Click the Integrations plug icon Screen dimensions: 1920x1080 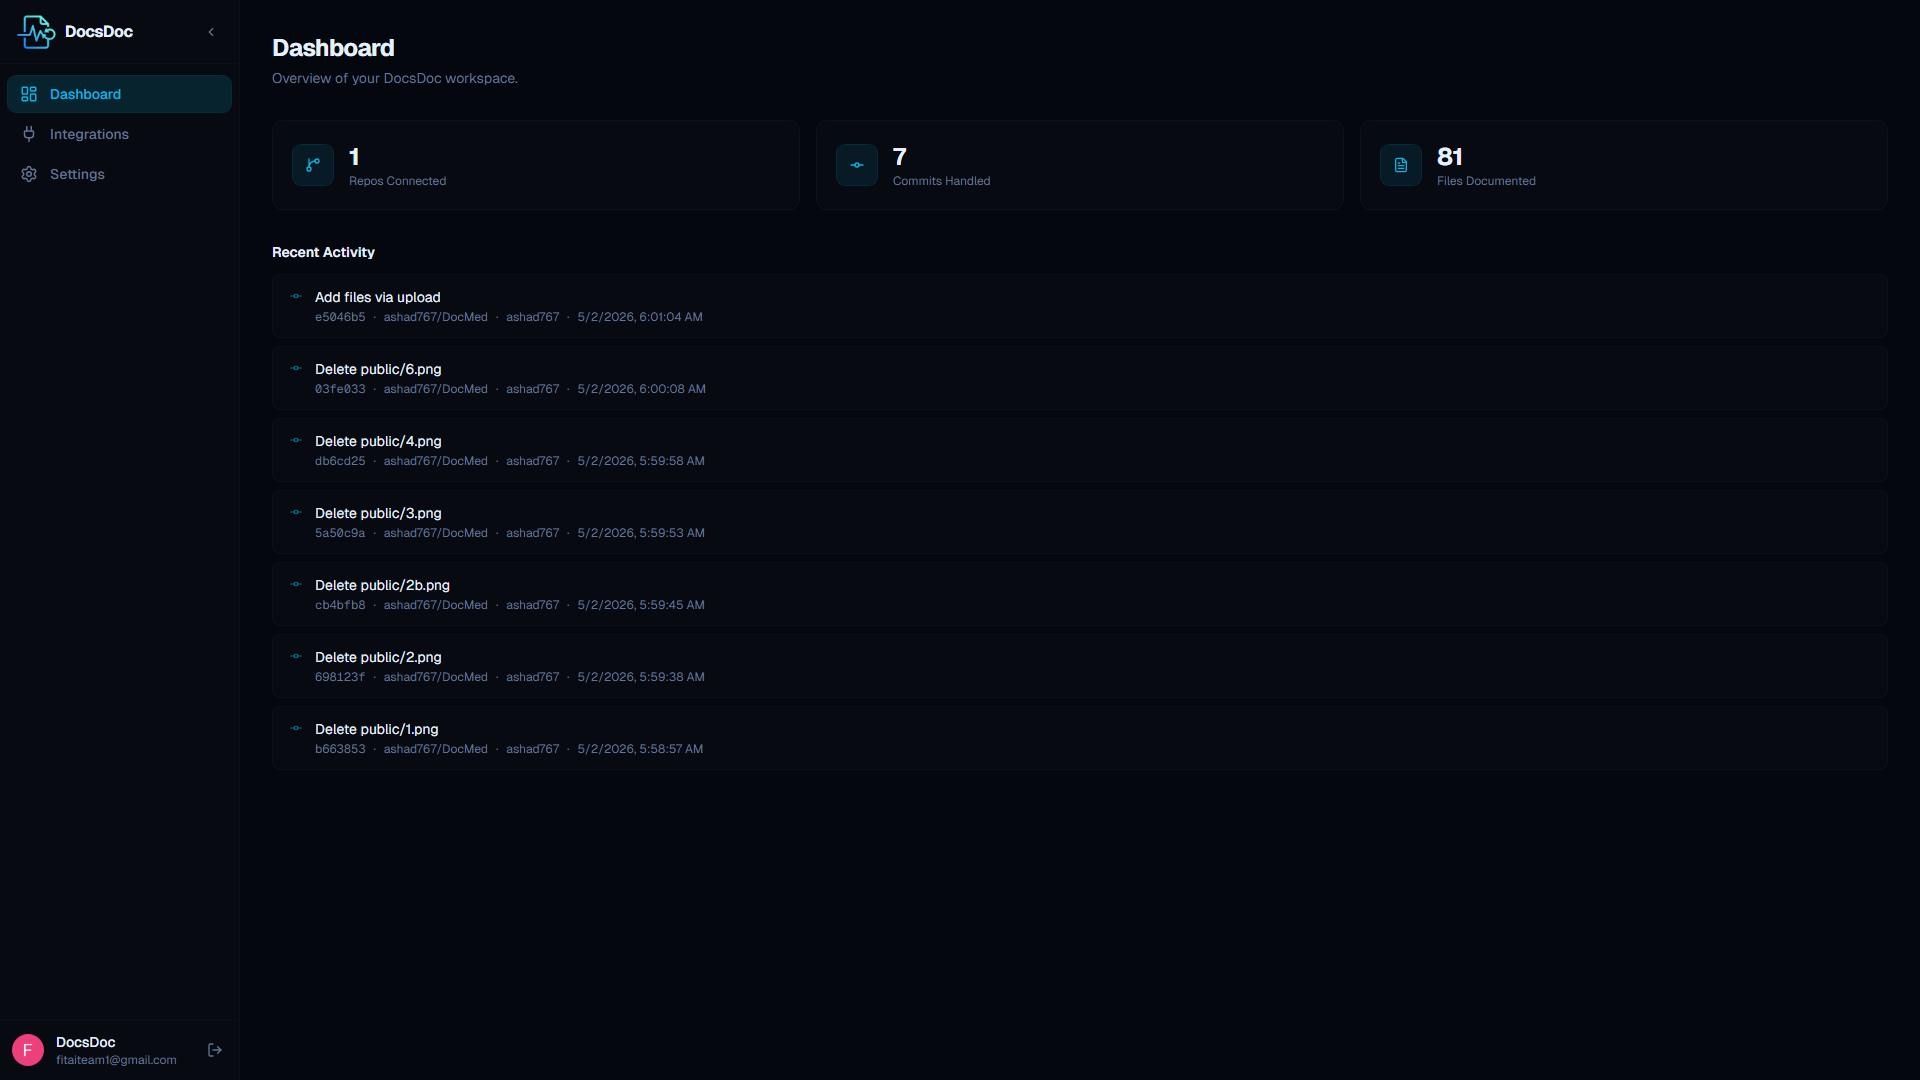pyautogui.click(x=29, y=134)
